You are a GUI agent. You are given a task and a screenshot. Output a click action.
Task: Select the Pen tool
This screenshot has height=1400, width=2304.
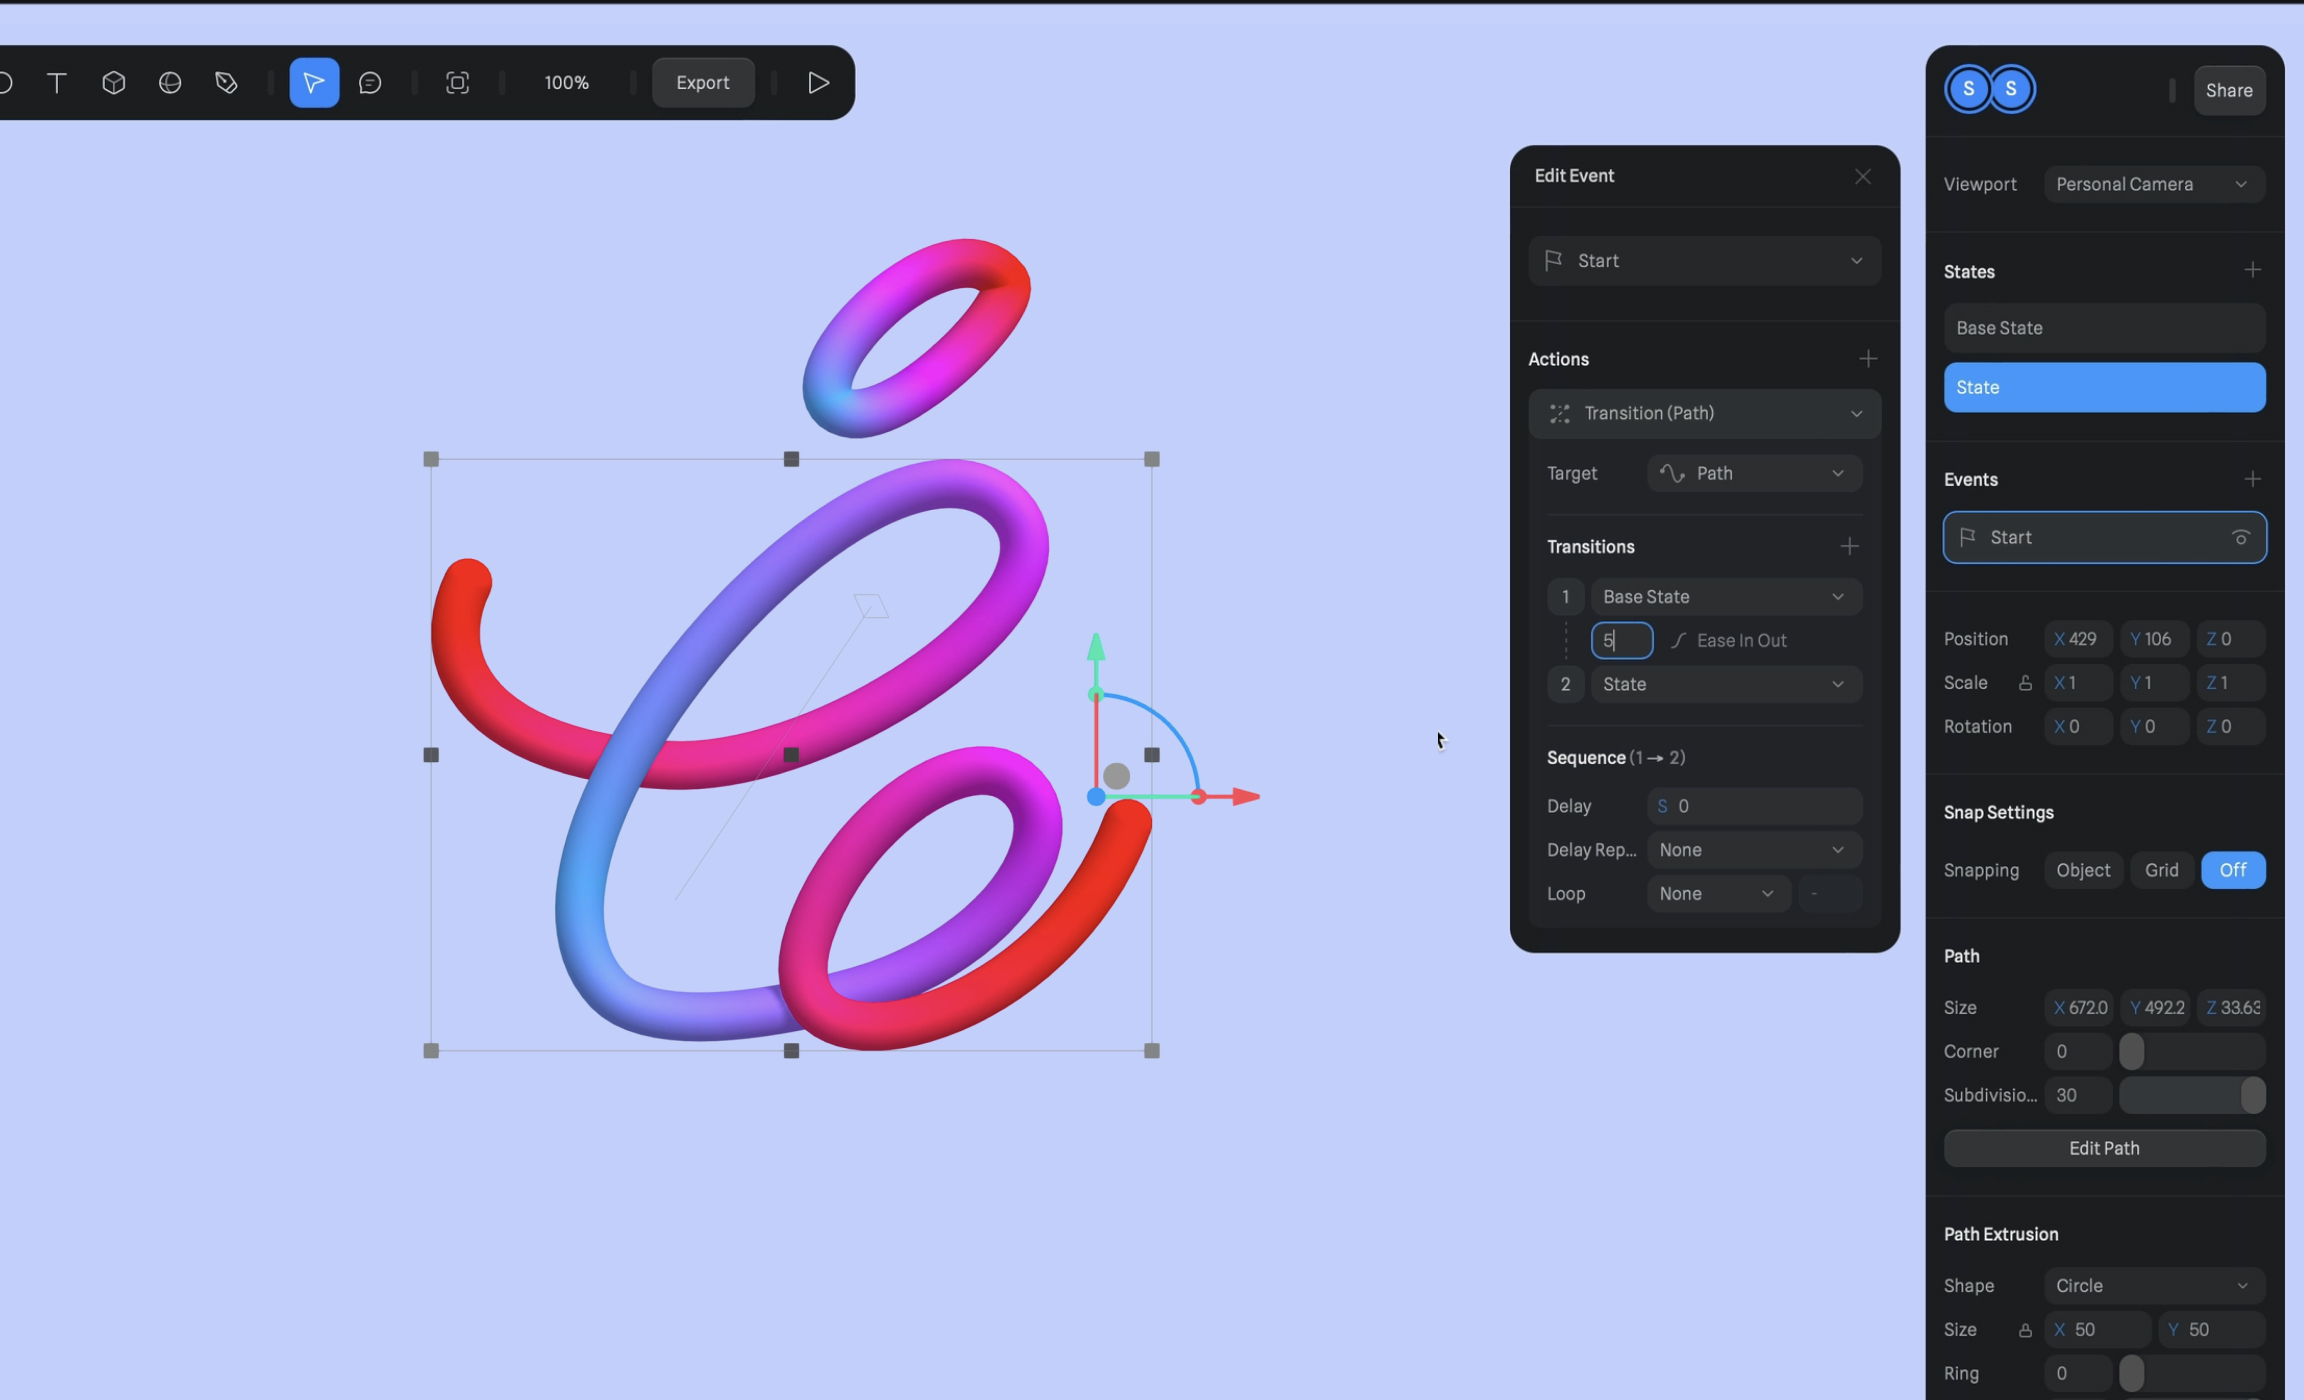(x=226, y=82)
